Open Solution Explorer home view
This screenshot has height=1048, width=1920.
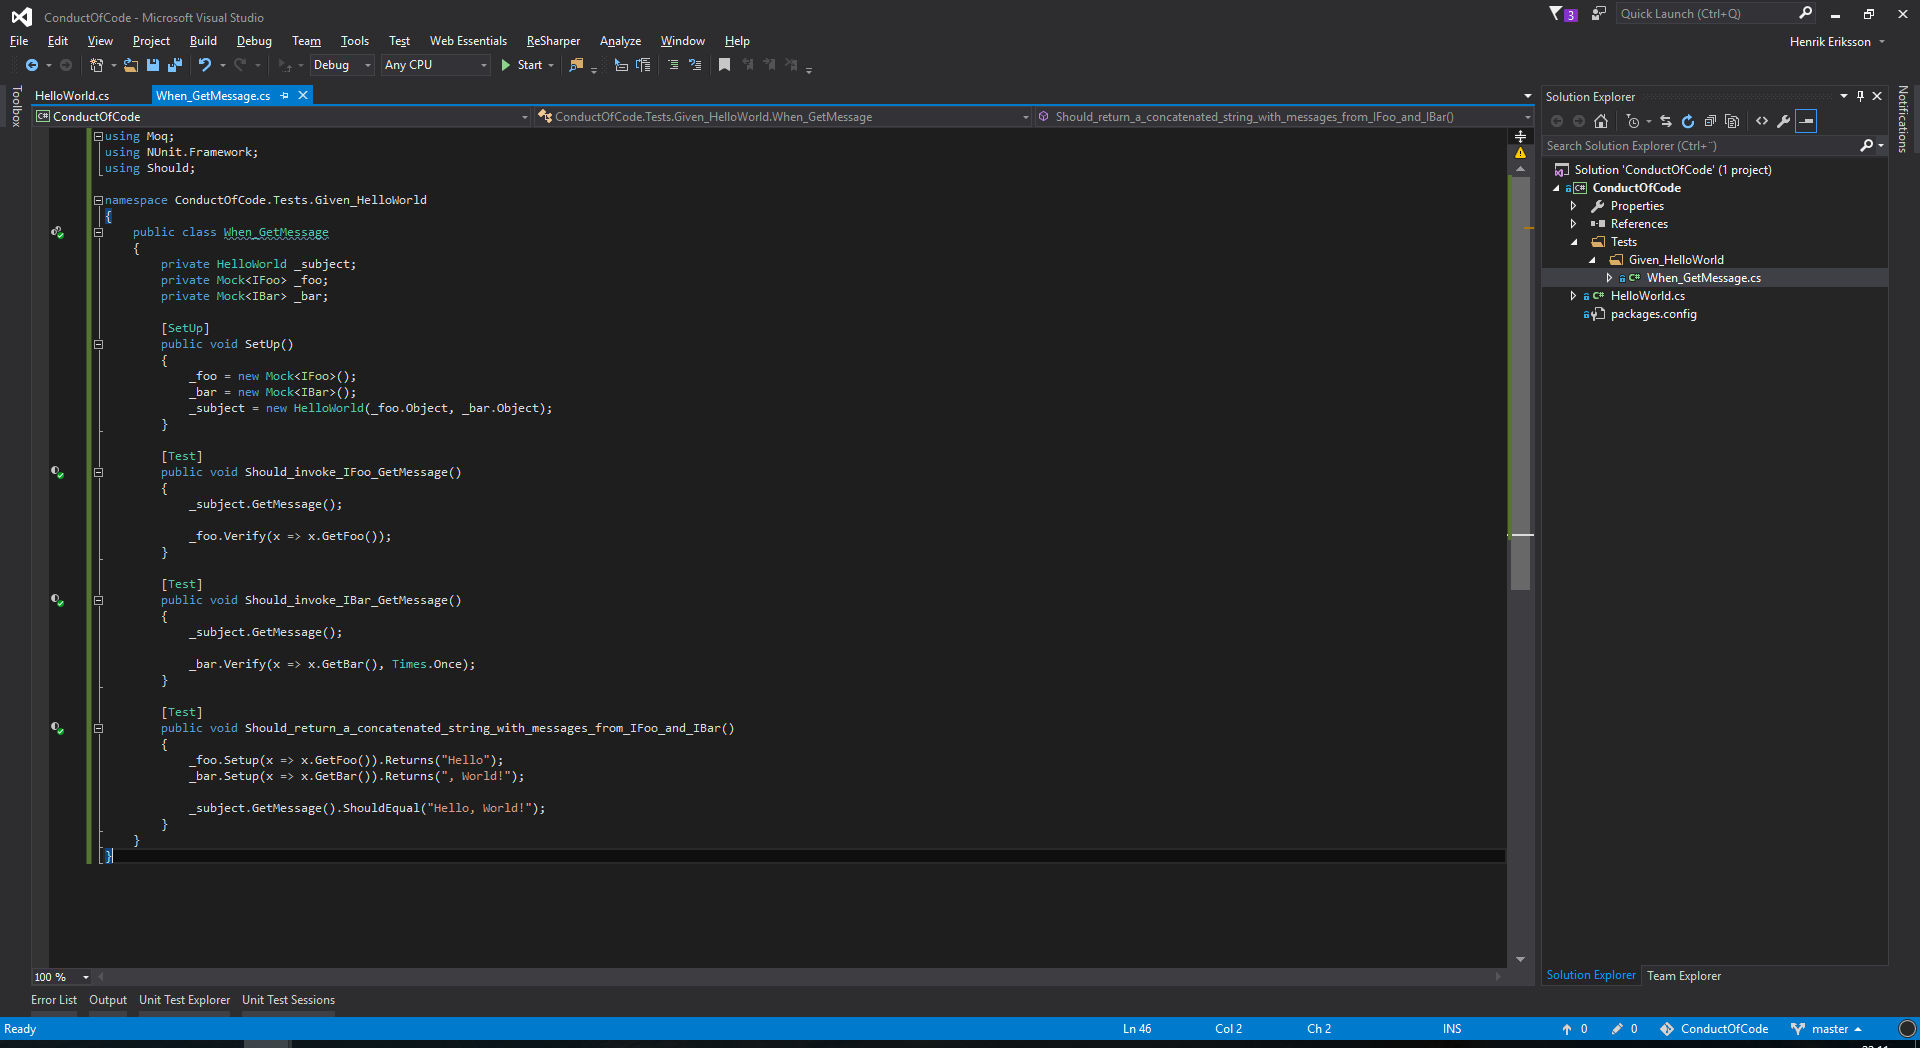point(1601,121)
